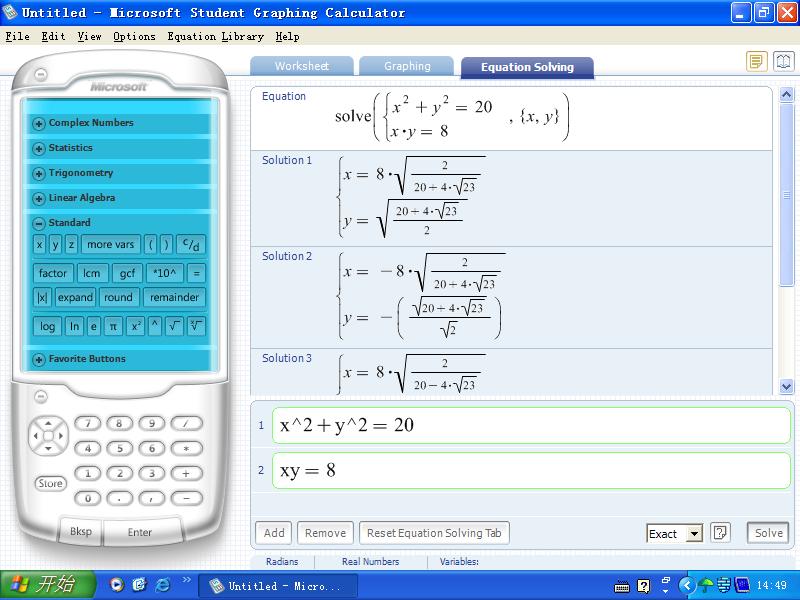Collapse the upper calculator panel with minus icon
Viewport: 800px width, 600px height.
(41, 74)
